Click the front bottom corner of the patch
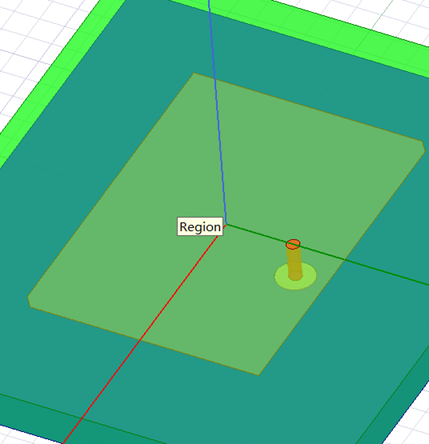This screenshot has height=444, width=429. (259, 375)
